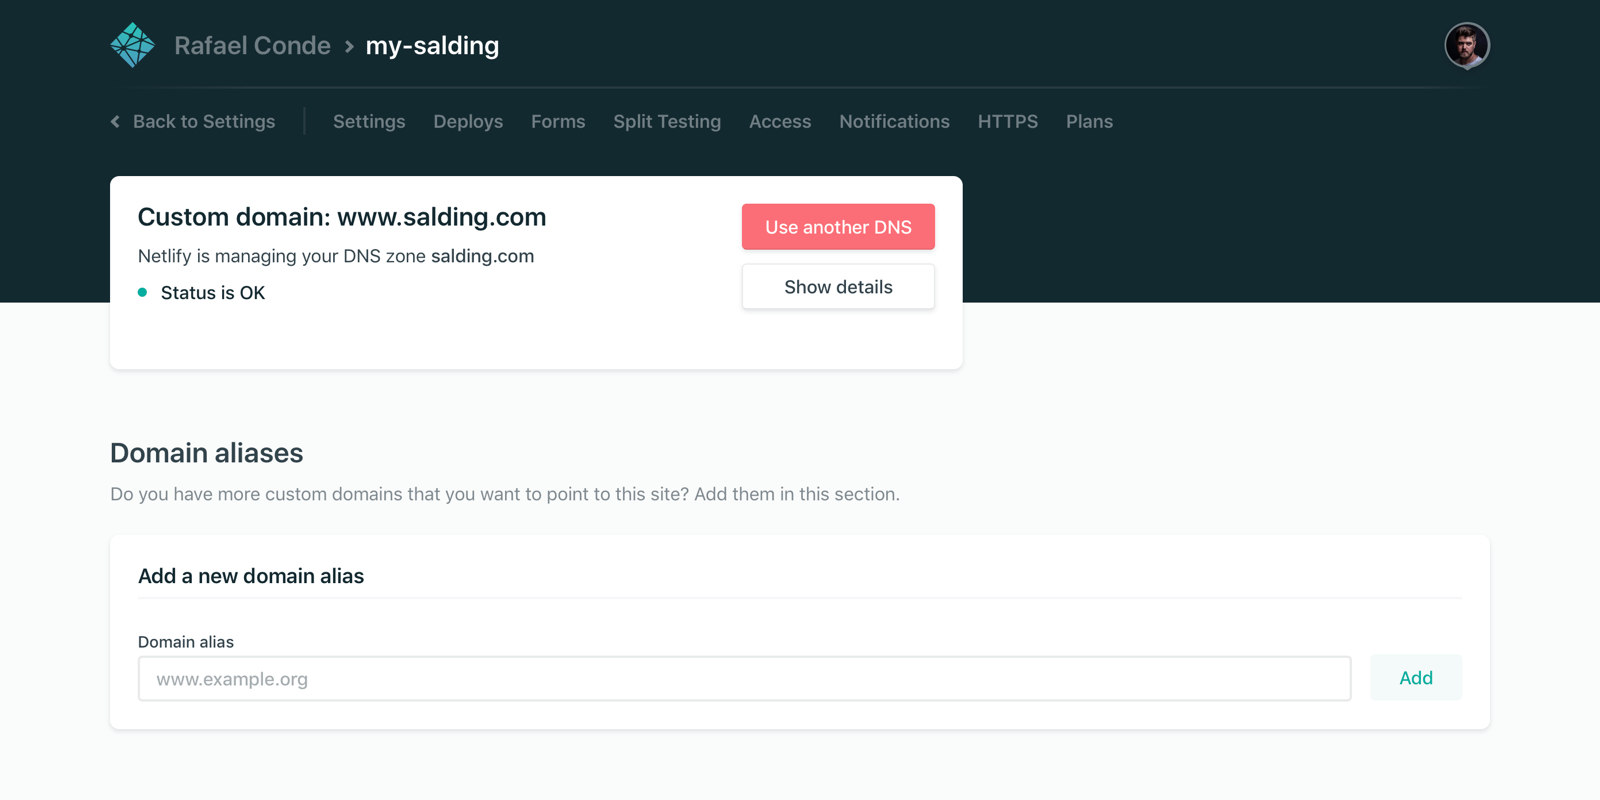Open the Forms section

tap(558, 121)
